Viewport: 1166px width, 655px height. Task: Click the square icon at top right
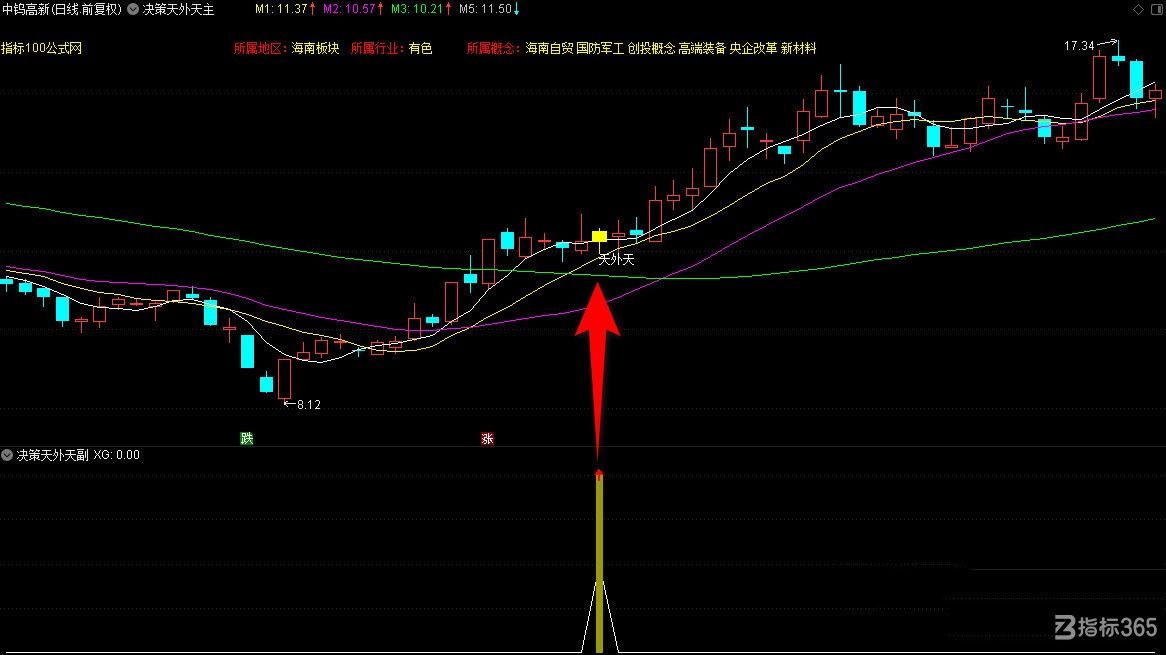1157,10
